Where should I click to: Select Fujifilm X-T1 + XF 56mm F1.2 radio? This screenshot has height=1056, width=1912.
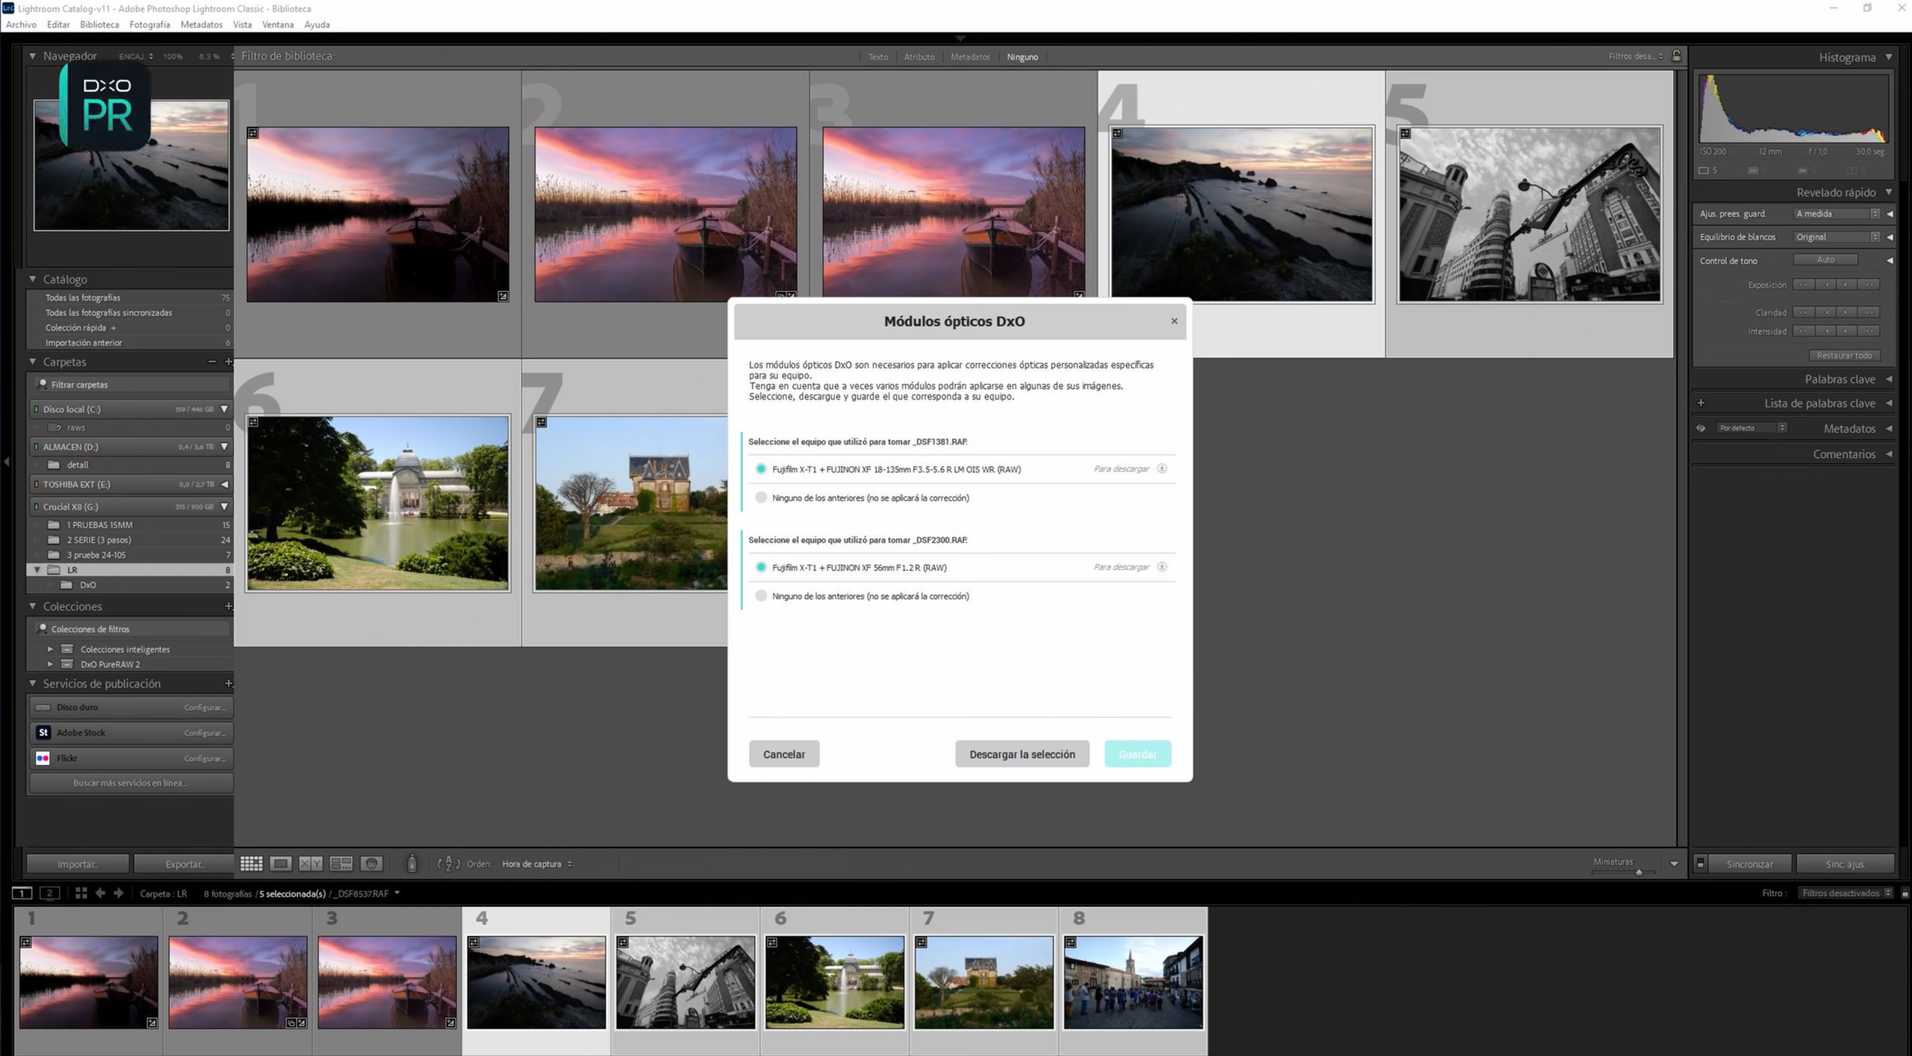[761, 567]
